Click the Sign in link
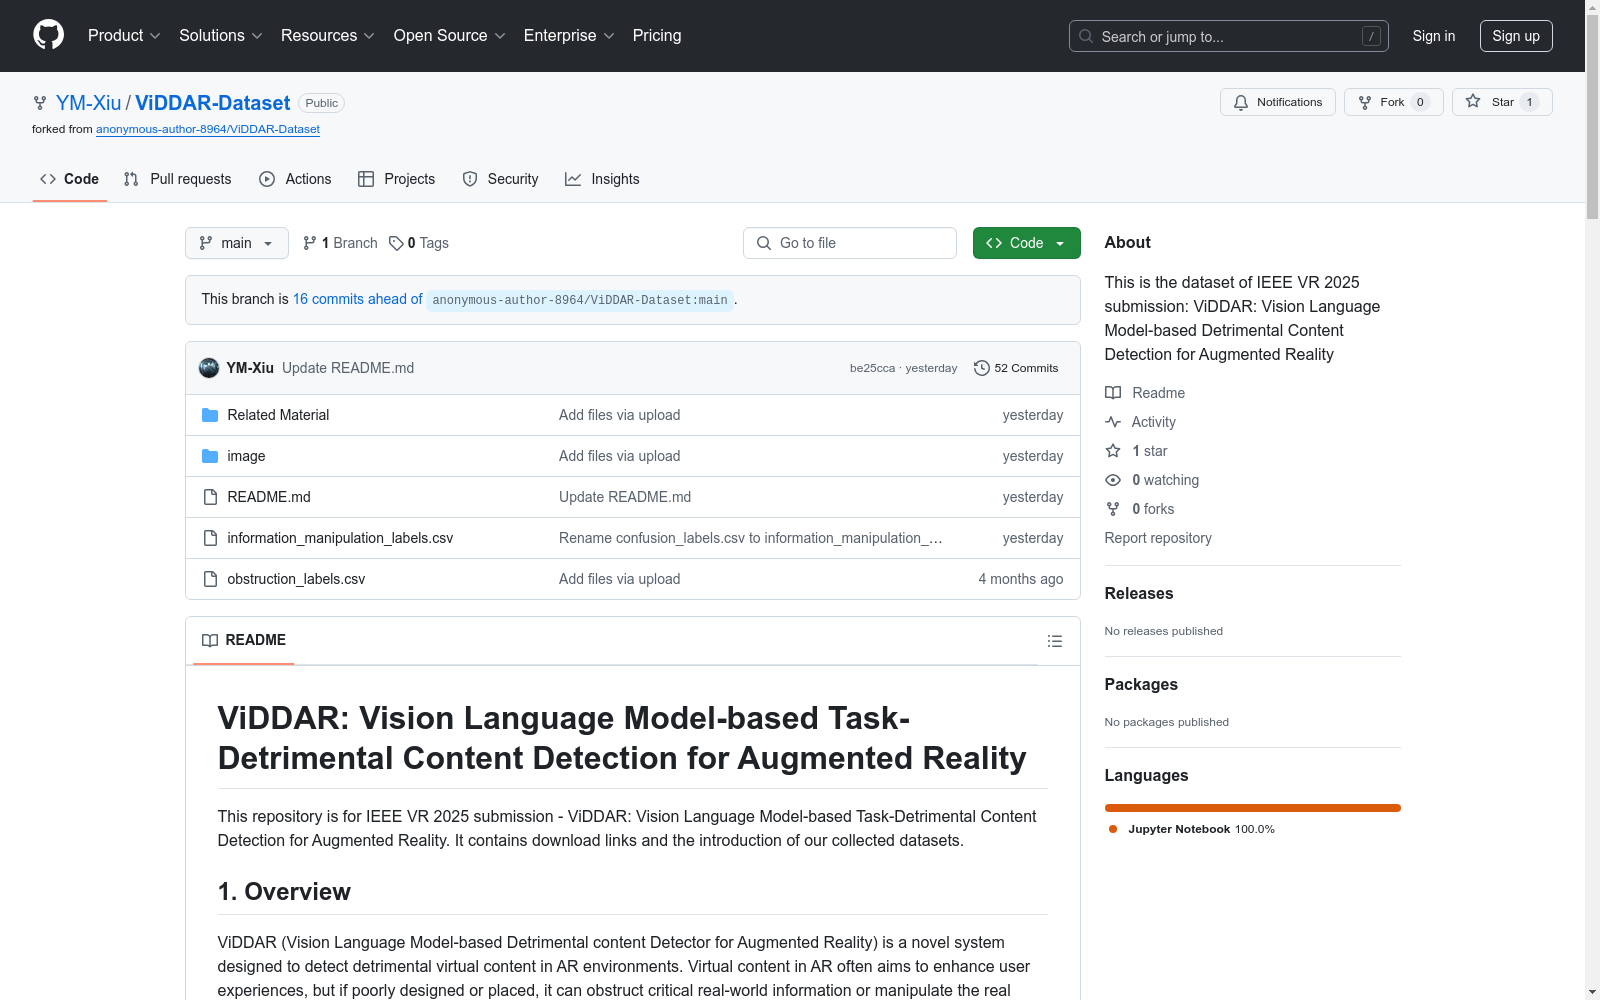Image resolution: width=1600 pixels, height=1000 pixels. (x=1434, y=36)
